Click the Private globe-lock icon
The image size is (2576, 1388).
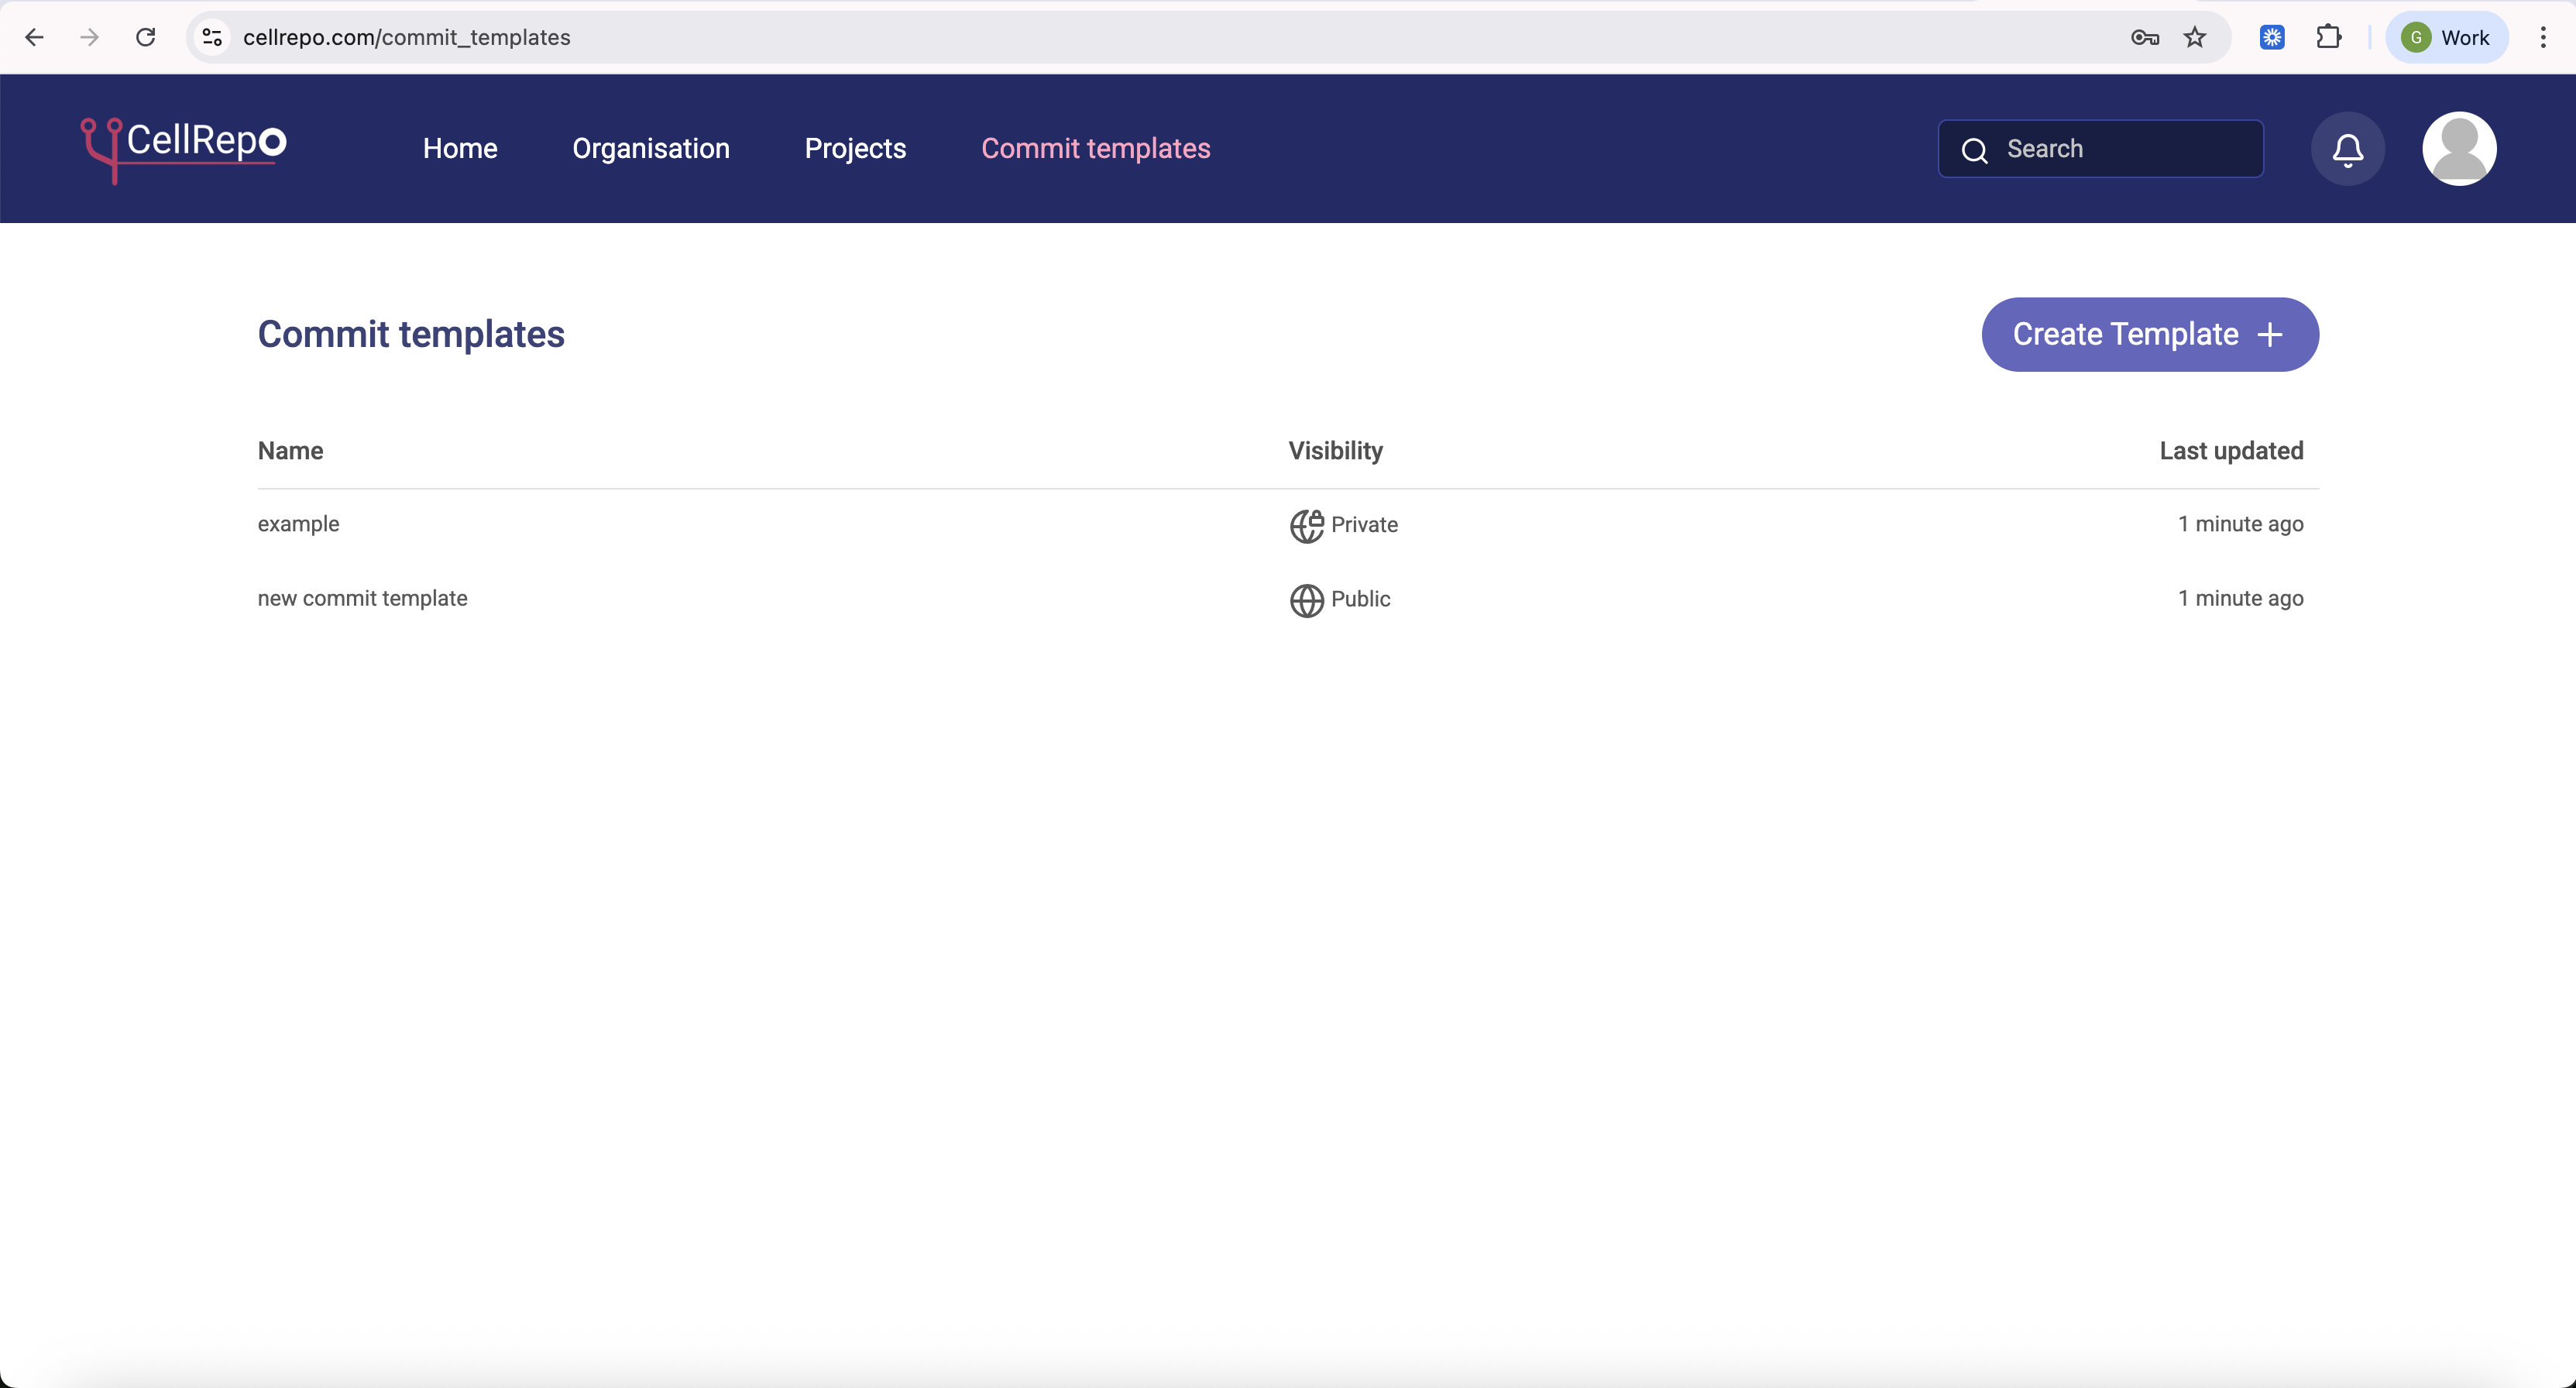pos(1306,525)
